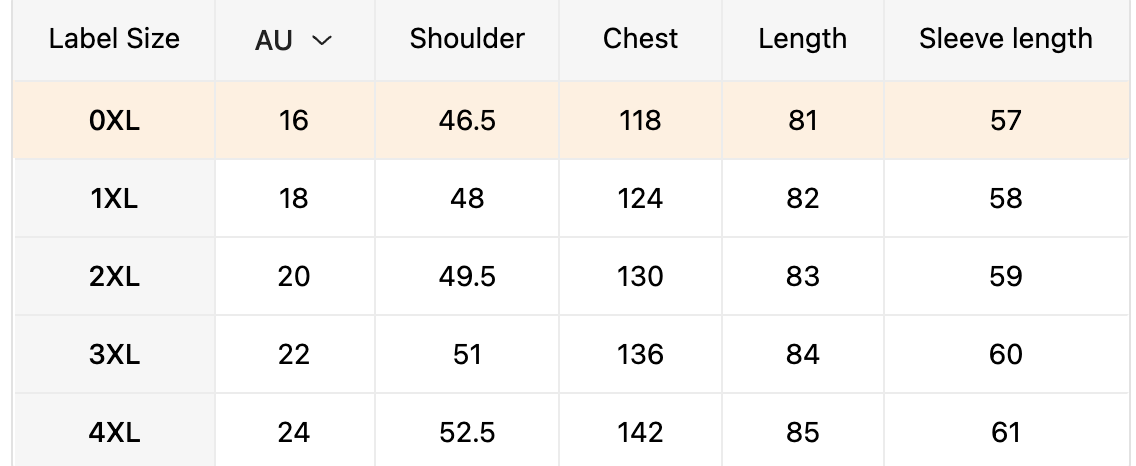This screenshot has height=466, width=1136.
Task: Click AU size 18 cell
Action: tap(294, 198)
